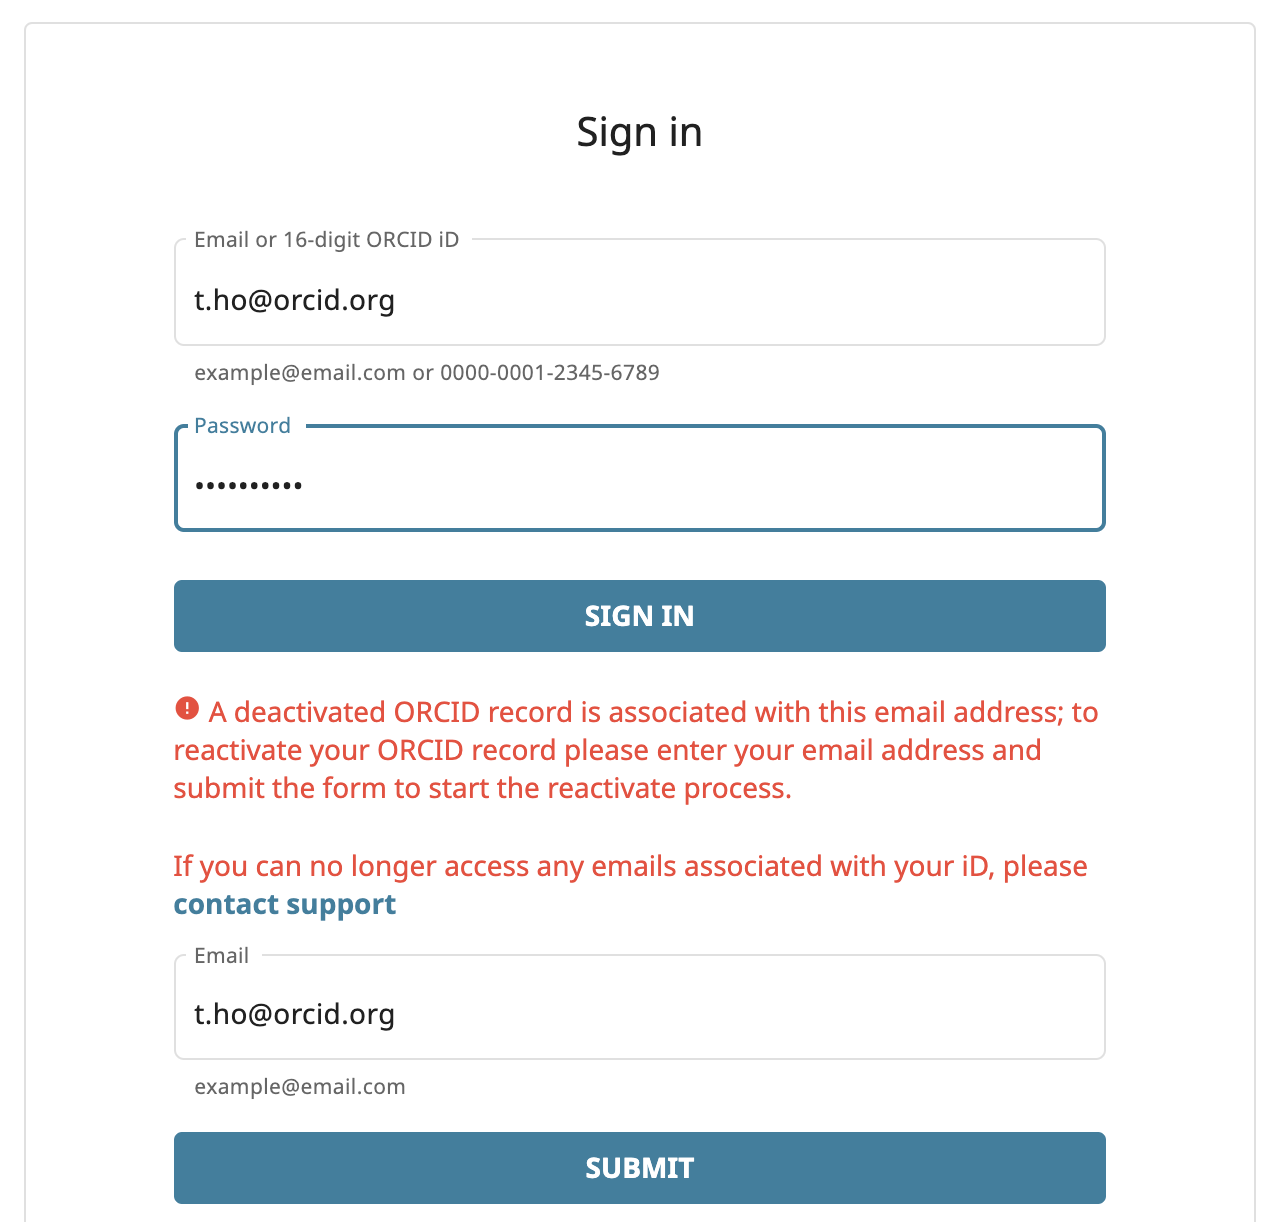This screenshot has width=1276, height=1222.
Task: Click the example@email.com hint above SUBMIT
Action: [300, 1087]
